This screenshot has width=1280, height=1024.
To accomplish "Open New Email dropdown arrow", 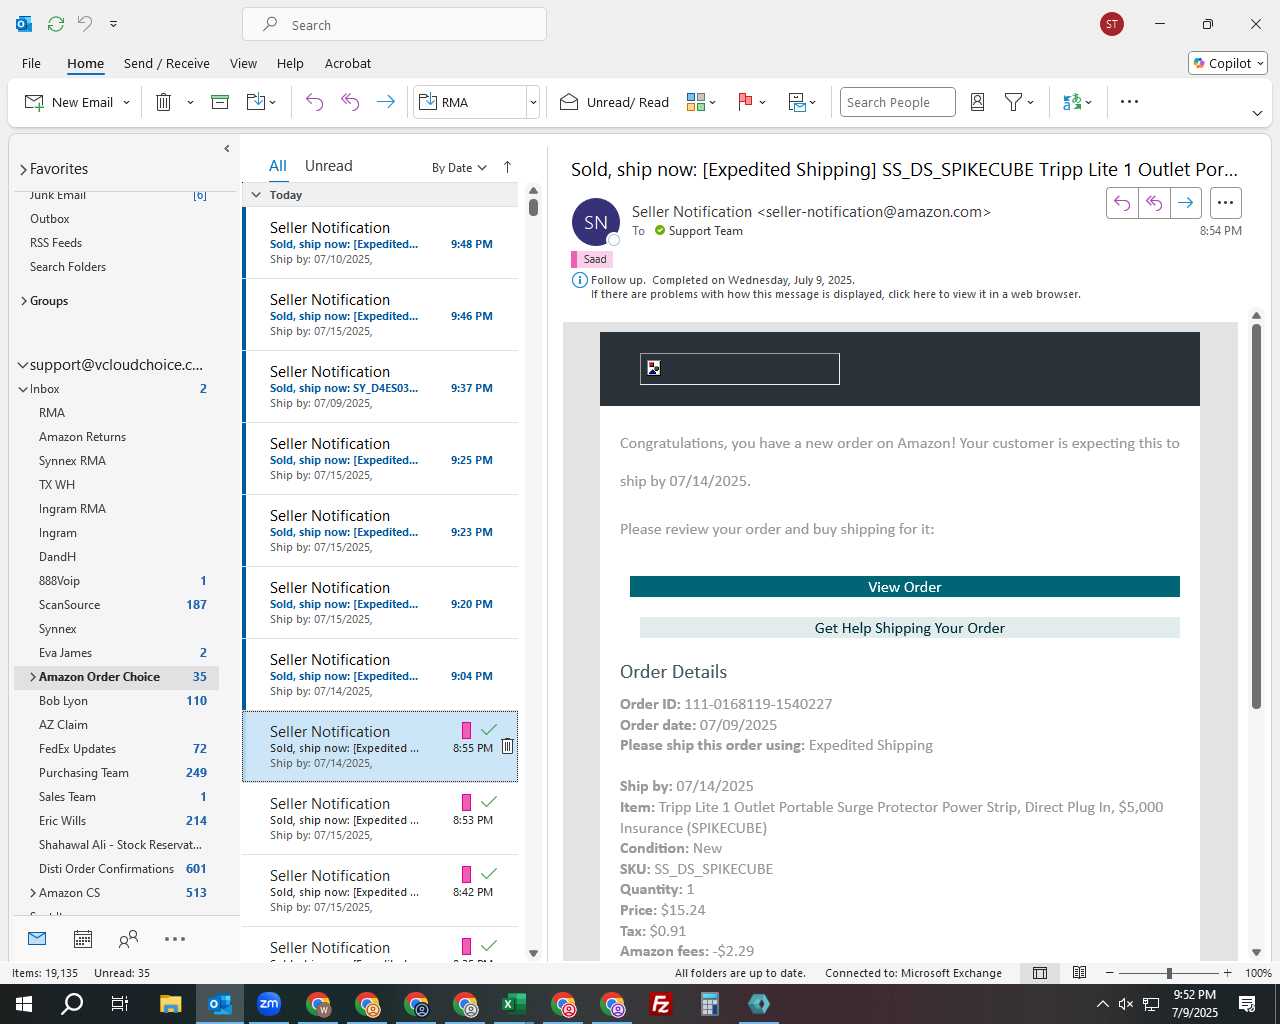I will point(126,102).
